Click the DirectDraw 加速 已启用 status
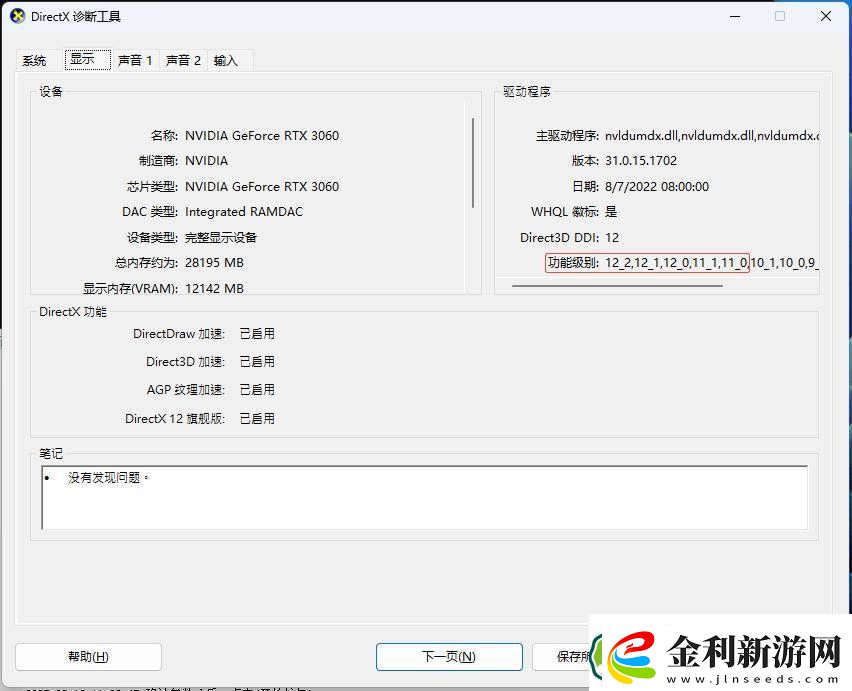Viewport: 852px width, 691px height. pos(257,333)
